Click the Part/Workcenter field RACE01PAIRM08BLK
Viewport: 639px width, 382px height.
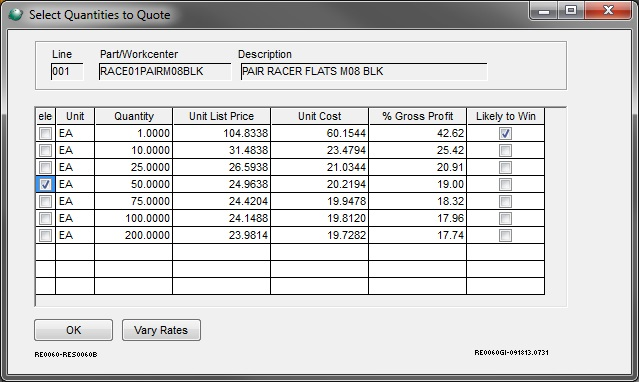click(x=165, y=71)
